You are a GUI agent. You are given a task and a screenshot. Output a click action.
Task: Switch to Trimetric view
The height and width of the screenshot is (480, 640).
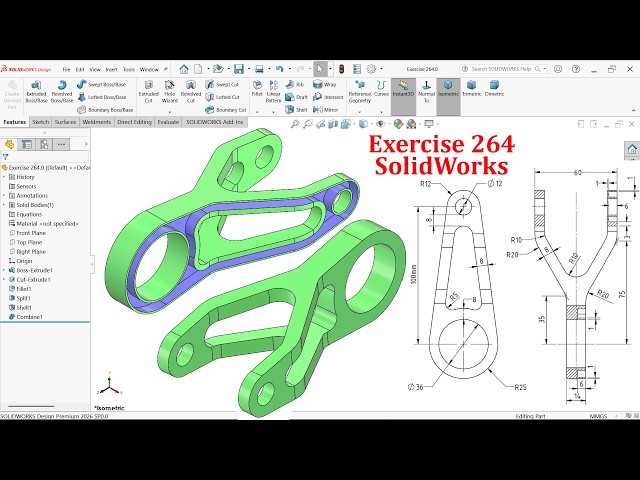471,89
